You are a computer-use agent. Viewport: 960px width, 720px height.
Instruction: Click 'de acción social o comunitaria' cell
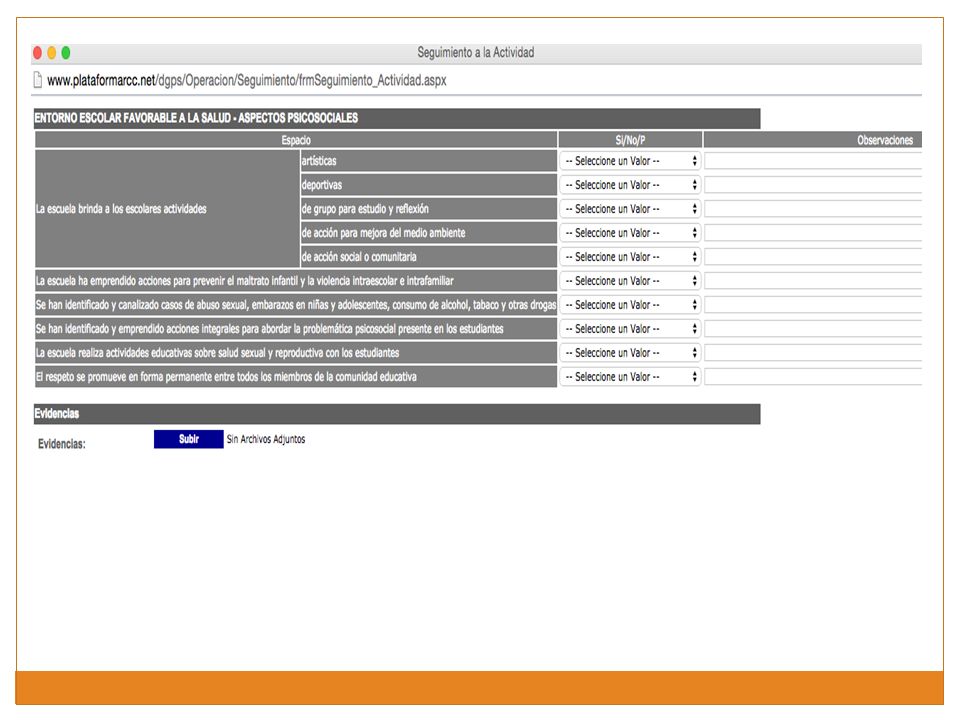tap(429, 257)
